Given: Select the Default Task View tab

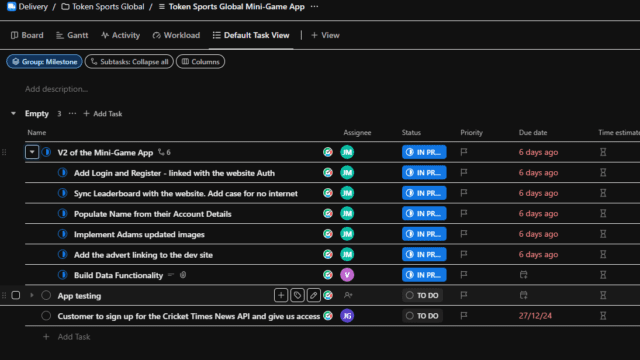Looking at the screenshot, I should 251,36.
